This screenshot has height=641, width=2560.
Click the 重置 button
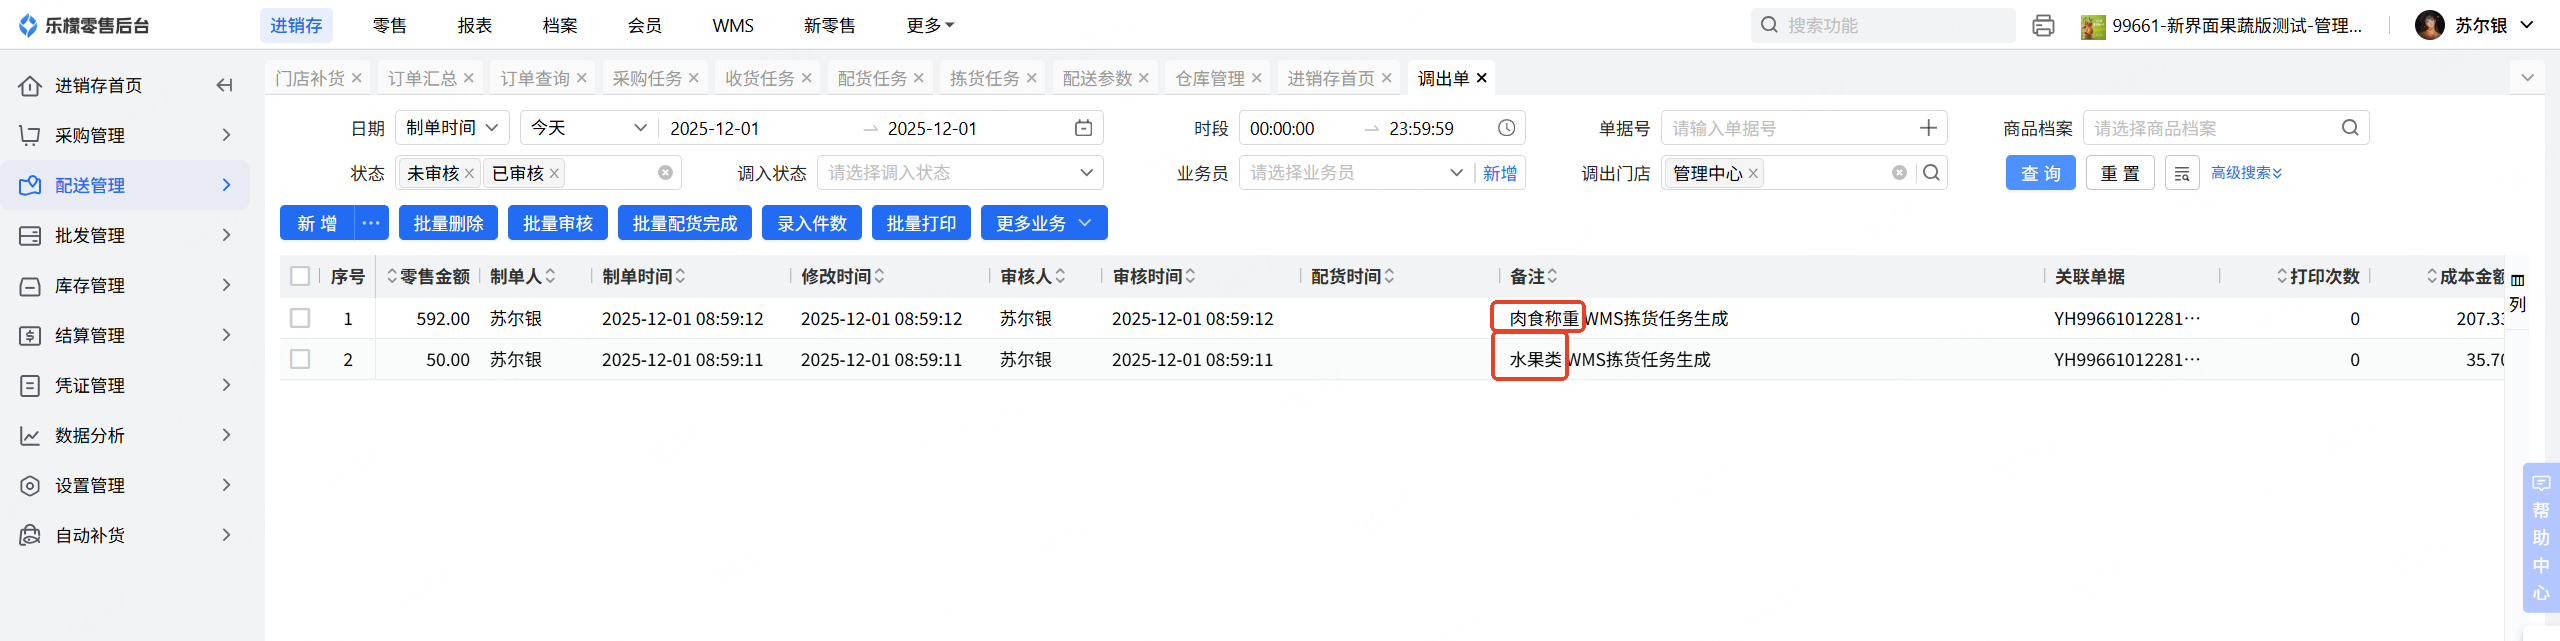point(2120,173)
